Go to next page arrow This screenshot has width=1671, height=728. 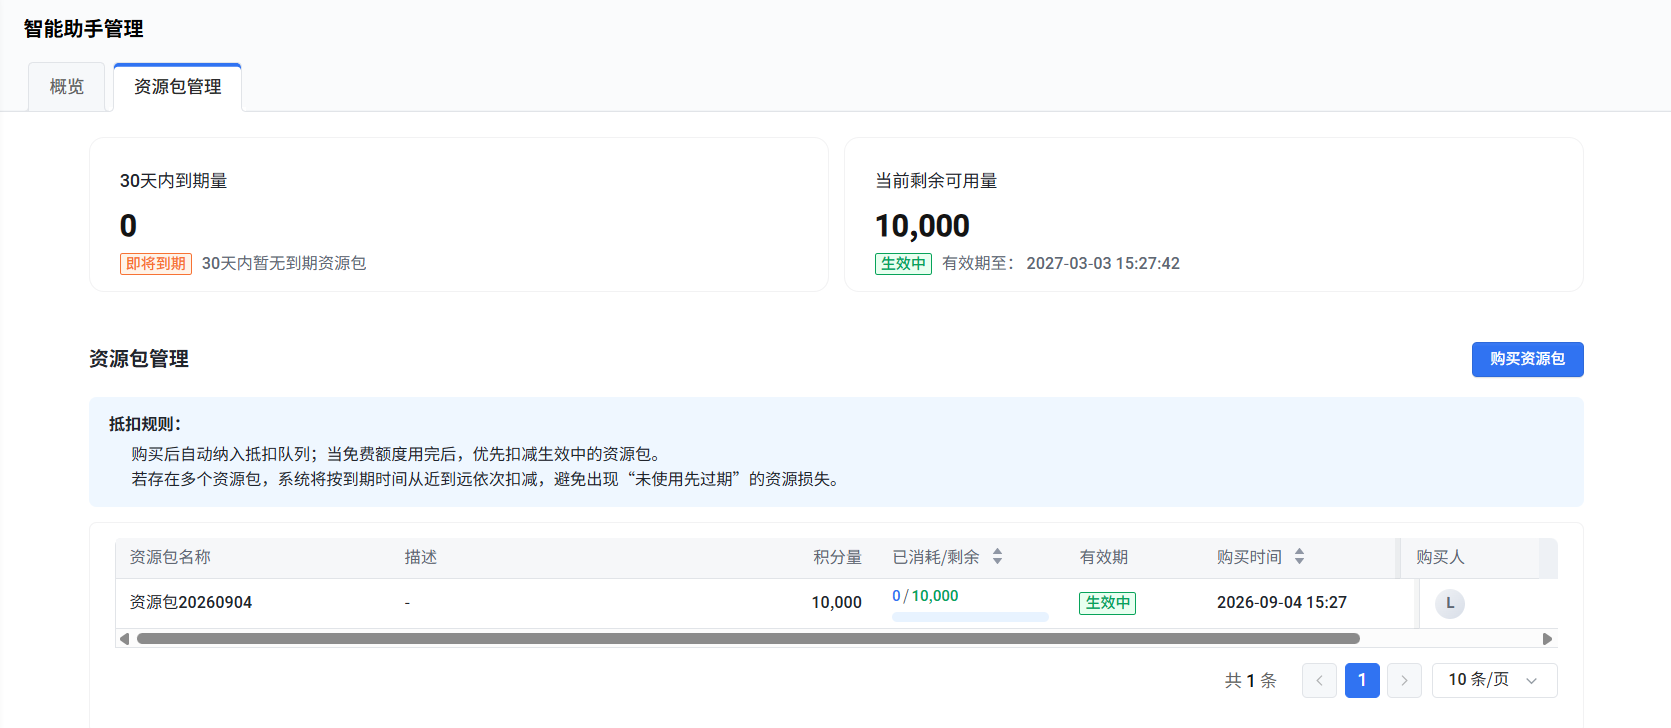coord(1404,681)
